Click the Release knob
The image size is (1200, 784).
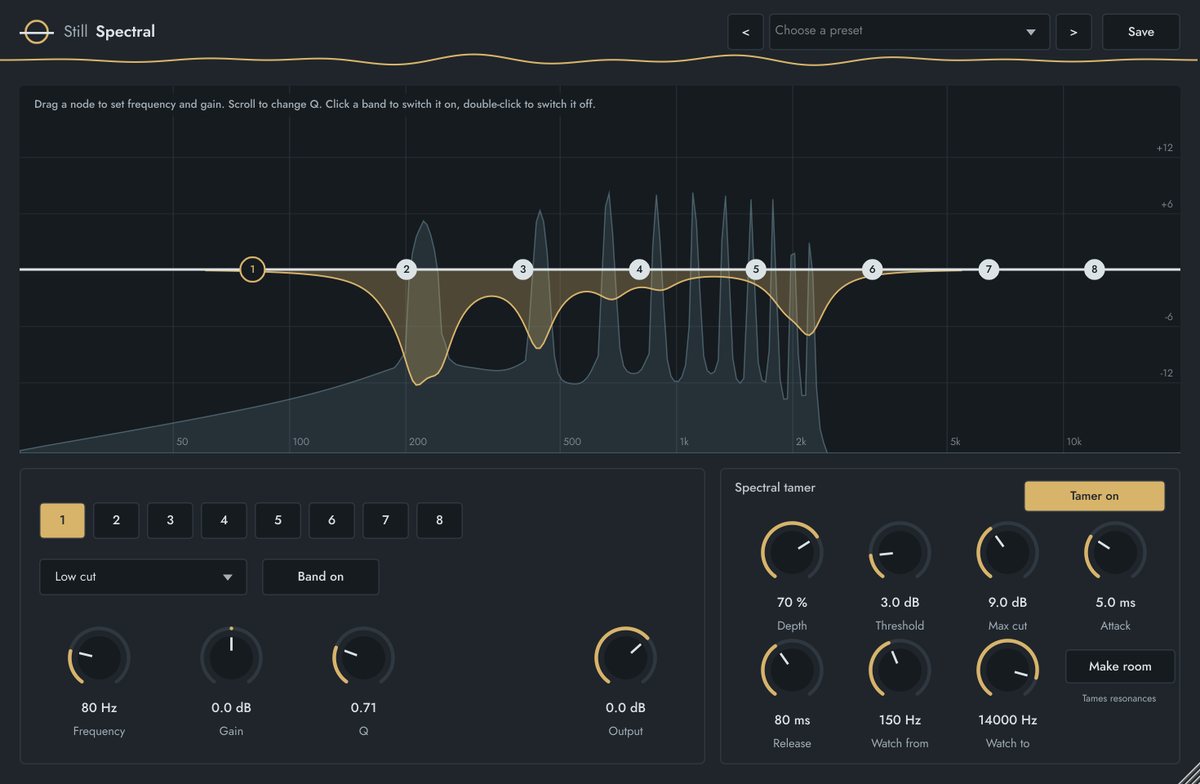tap(792, 670)
